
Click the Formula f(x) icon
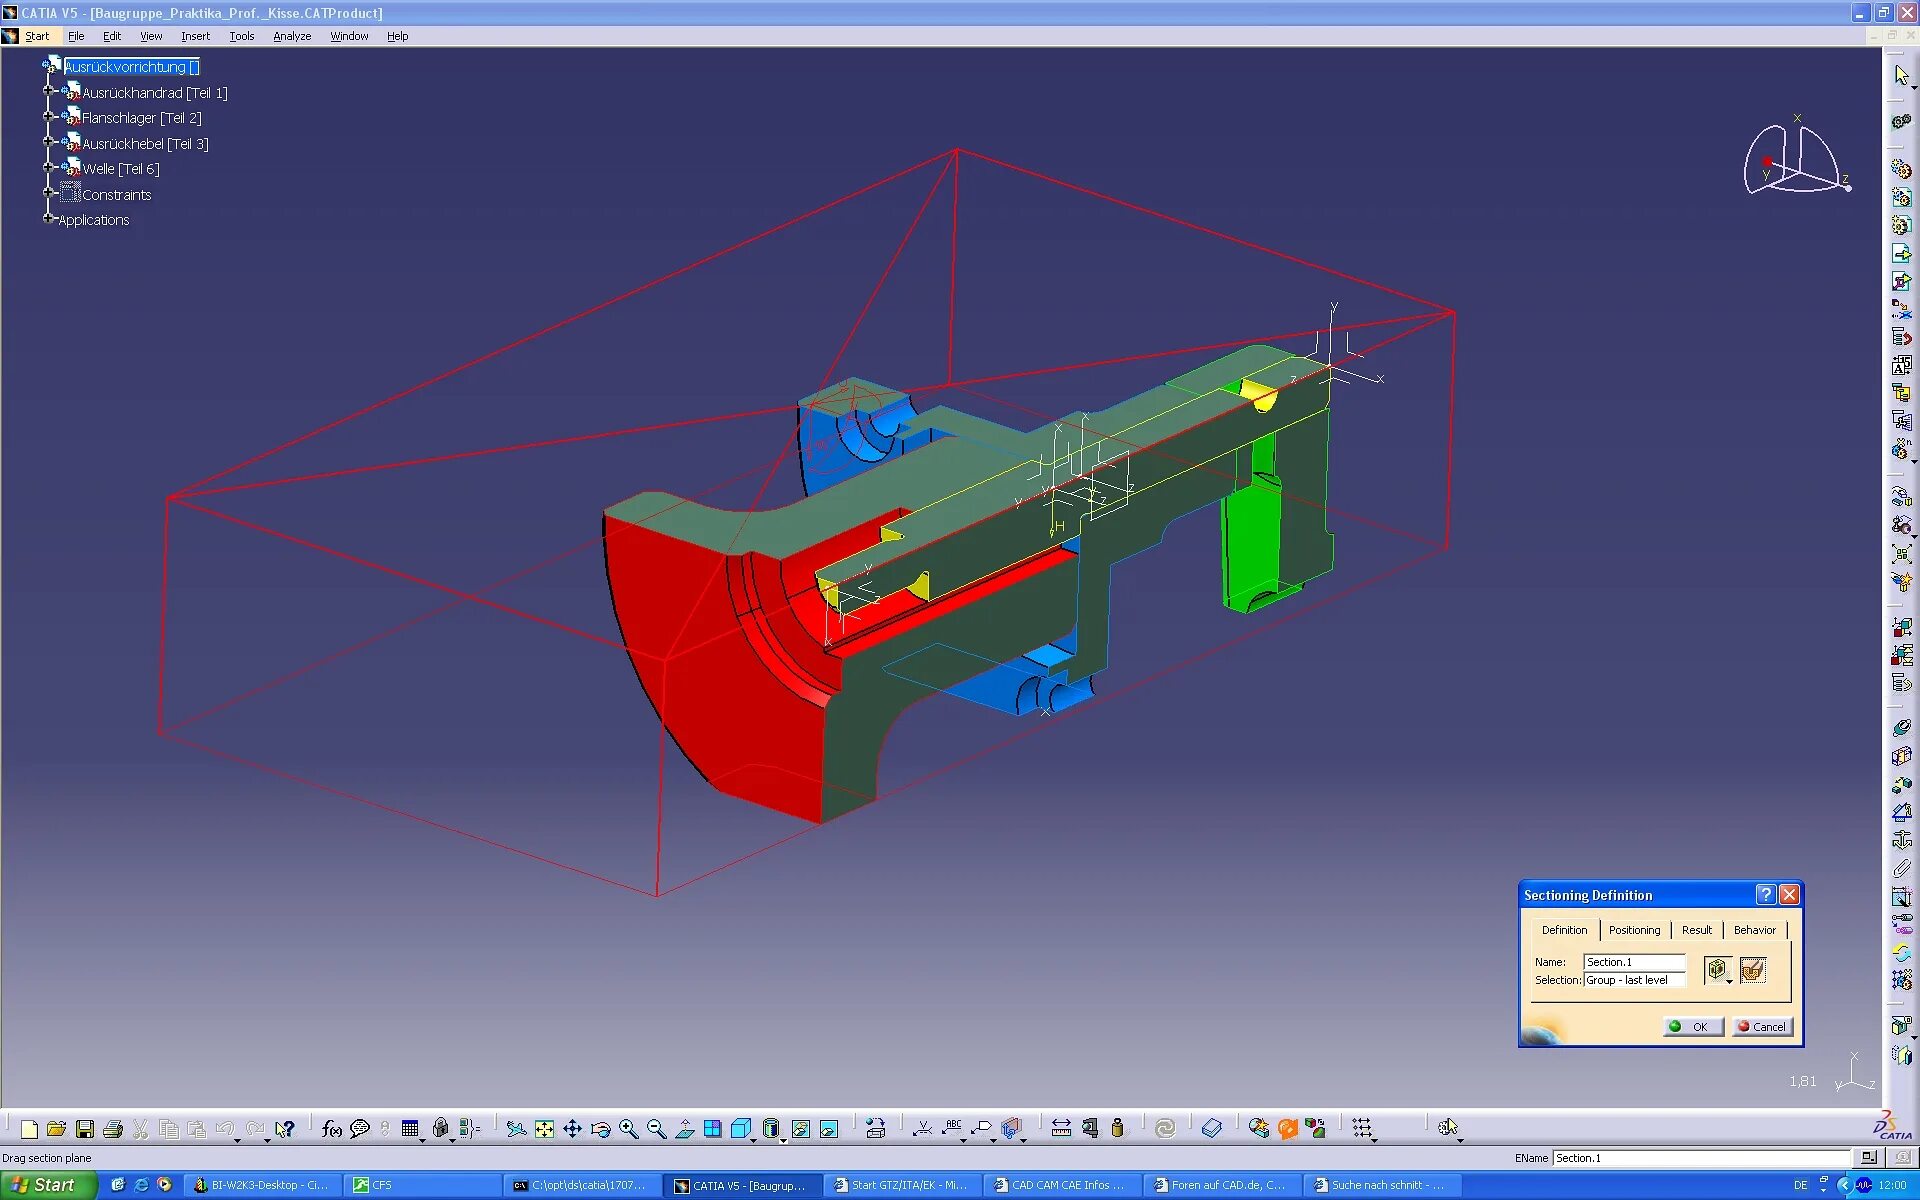(331, 1129)
